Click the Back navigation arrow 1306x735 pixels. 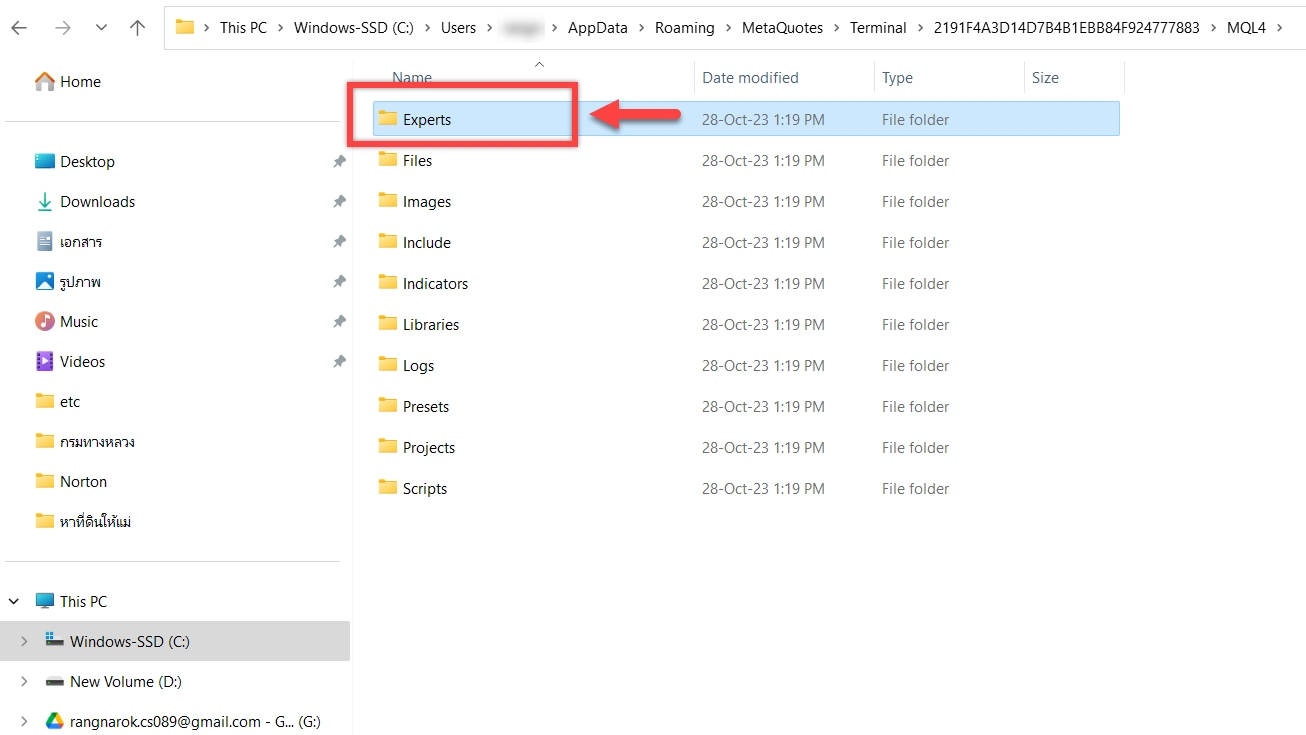pyautogui.click(x=19, y=28)
